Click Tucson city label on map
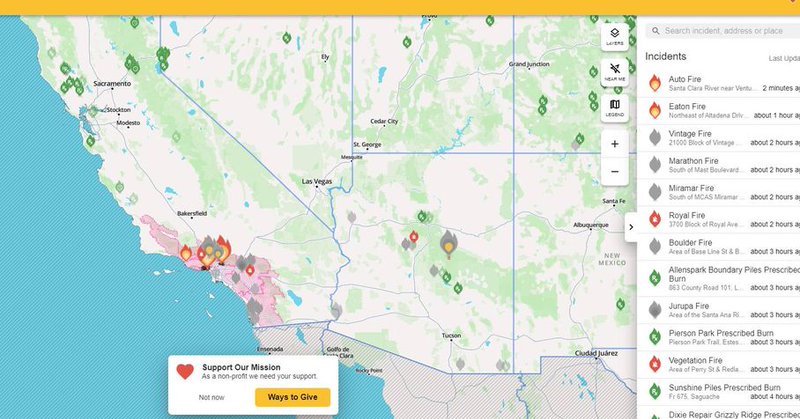The height and width of the screenshot is (419, 800). point(451,335)
